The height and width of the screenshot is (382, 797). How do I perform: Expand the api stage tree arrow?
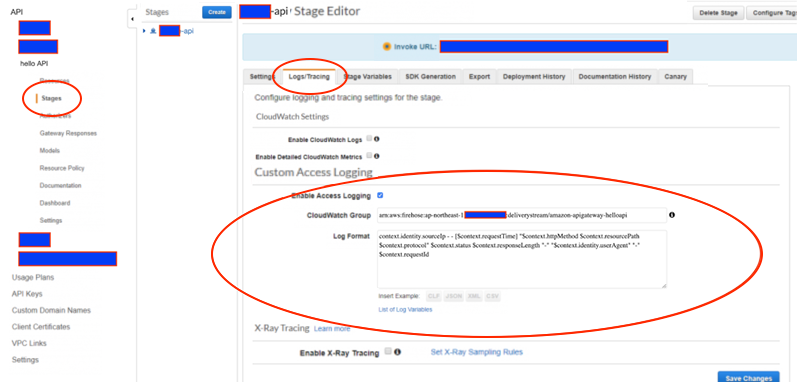pyautogui.click(x=144, y=31)
